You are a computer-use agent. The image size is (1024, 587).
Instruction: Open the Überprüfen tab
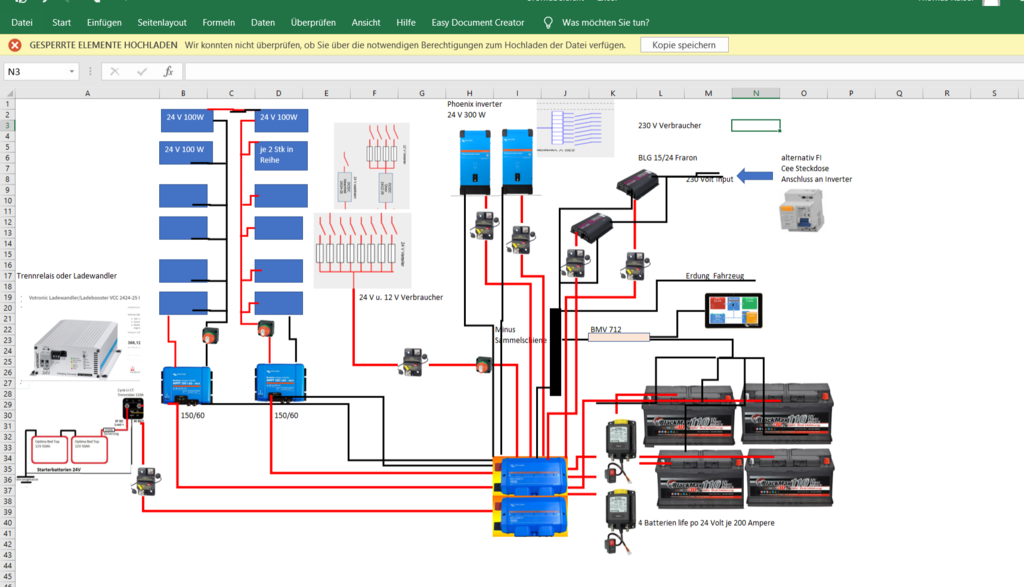313,22
